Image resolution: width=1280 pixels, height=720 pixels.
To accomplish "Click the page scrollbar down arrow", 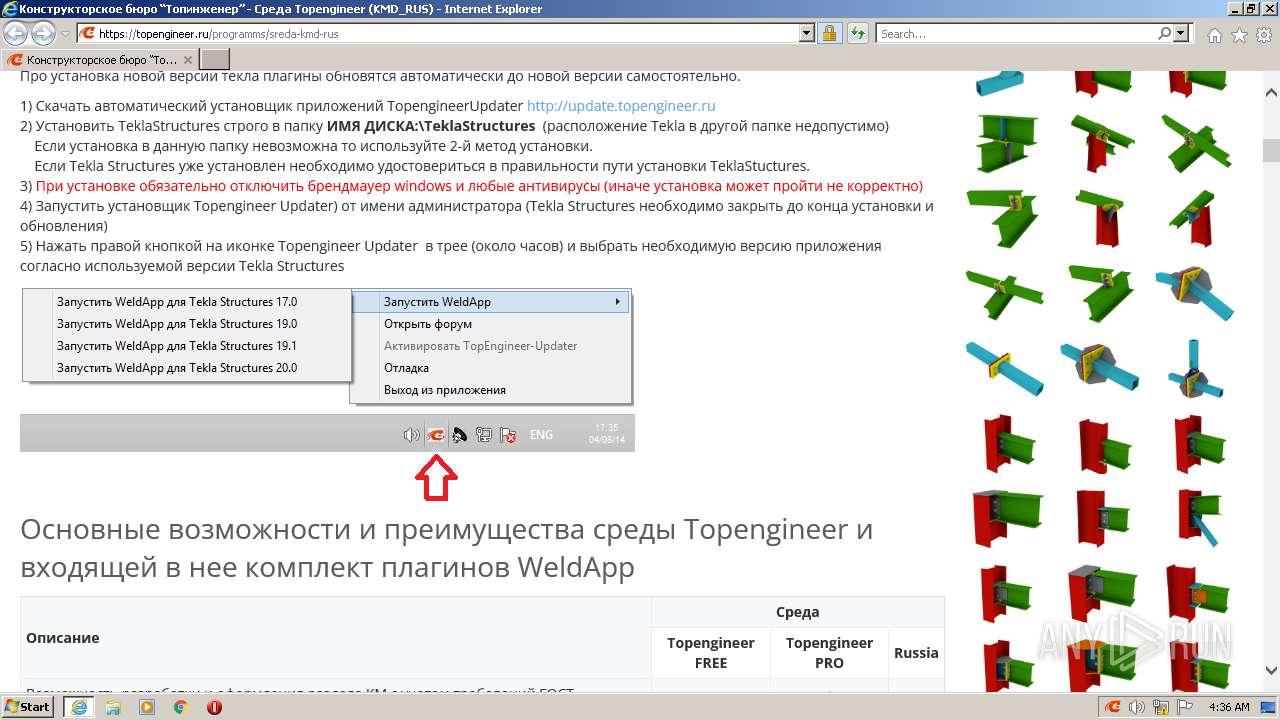I will tap(1271, 670).
